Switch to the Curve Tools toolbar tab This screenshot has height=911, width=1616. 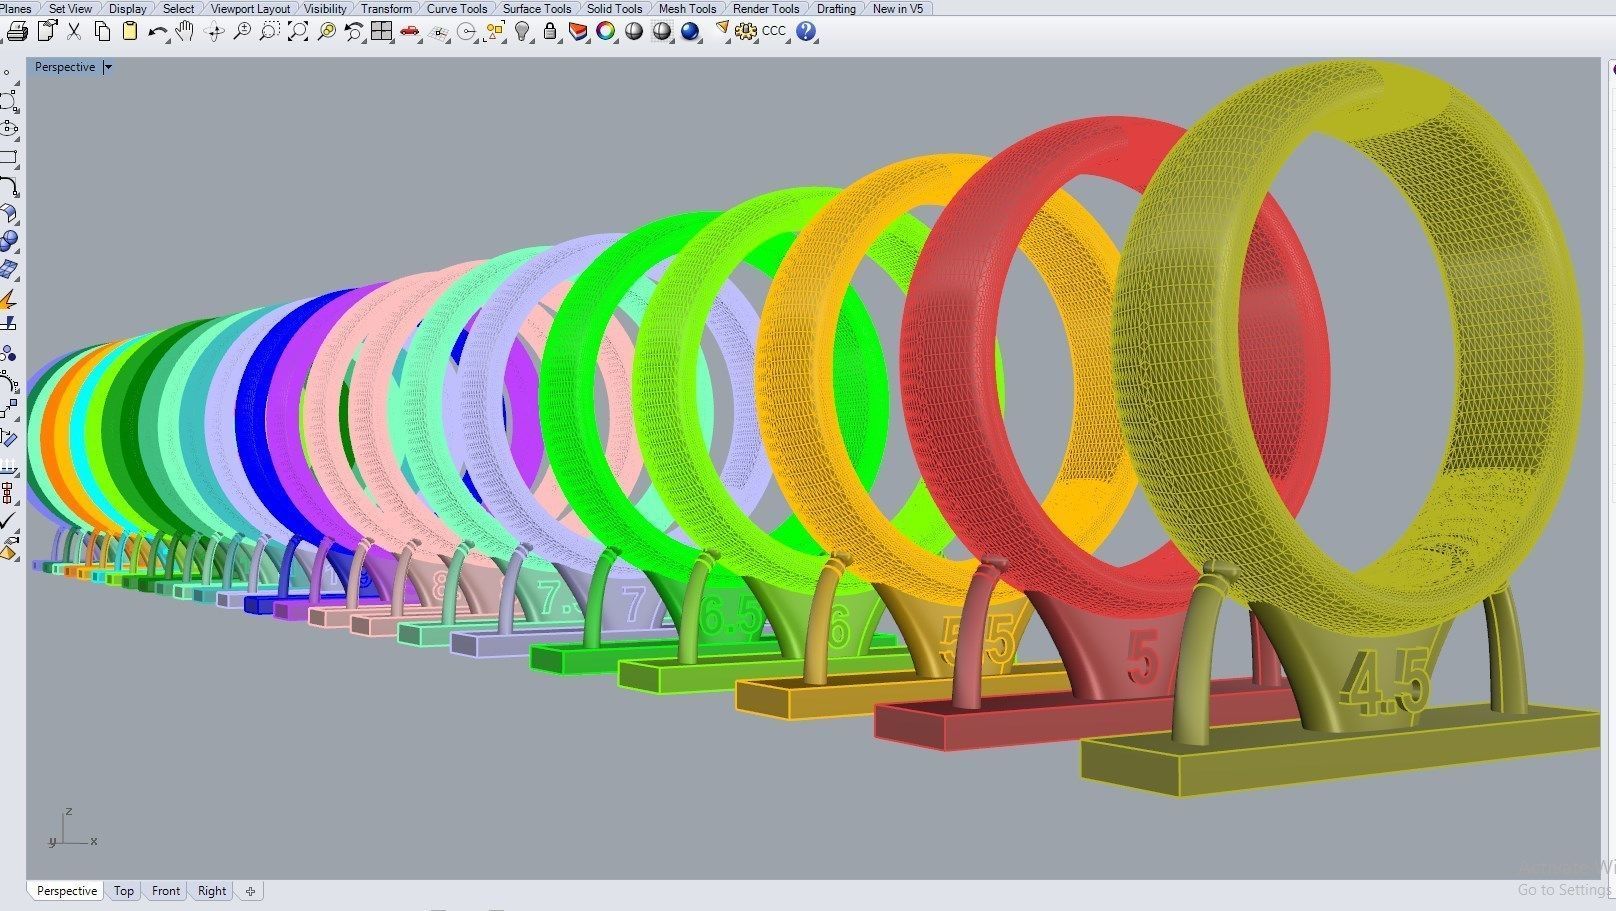coord(457,8)
